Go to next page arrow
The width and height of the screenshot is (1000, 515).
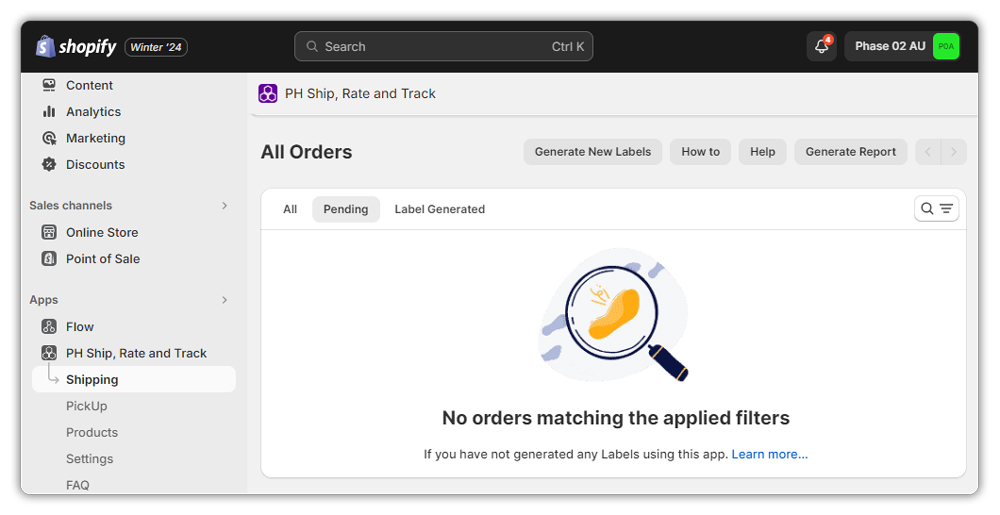click(x=954, y=152)
